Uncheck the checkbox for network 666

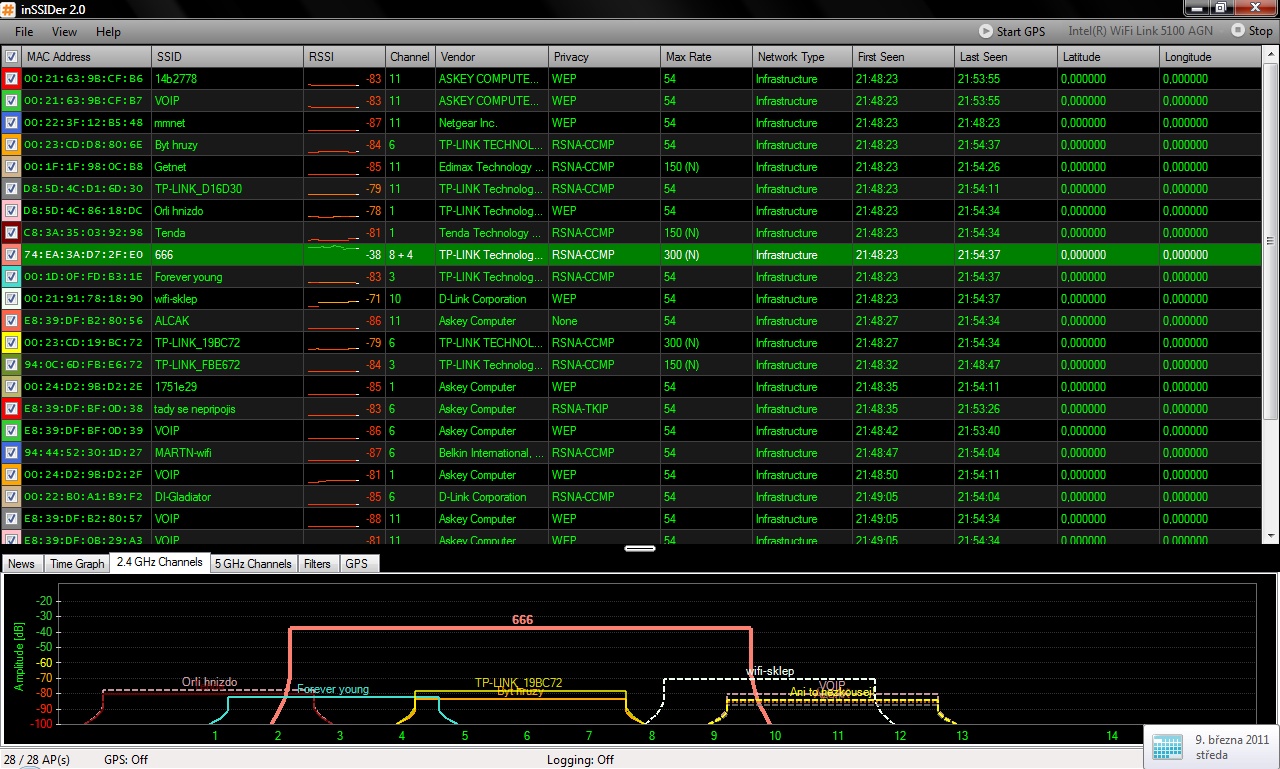[11, 255]
